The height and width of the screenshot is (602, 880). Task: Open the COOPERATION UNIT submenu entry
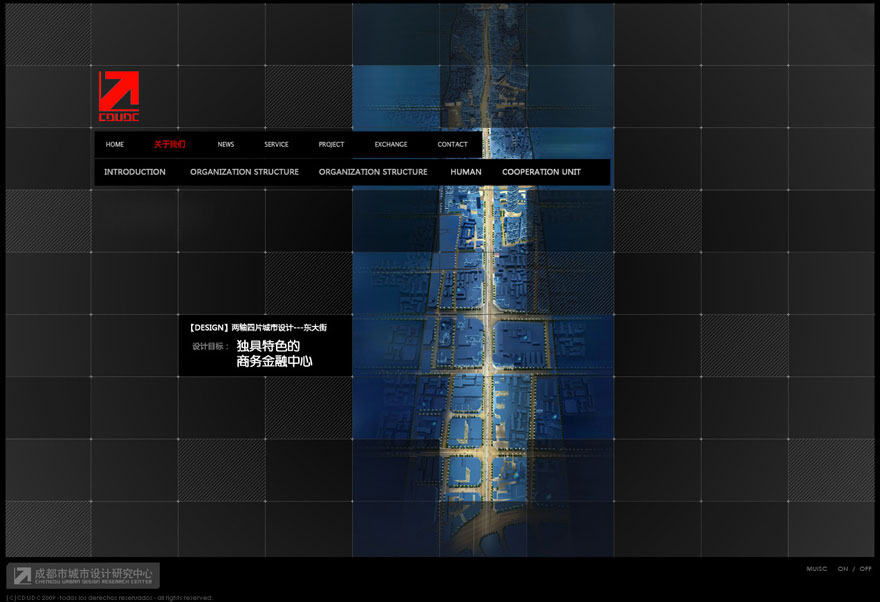(x=541, y=171)
